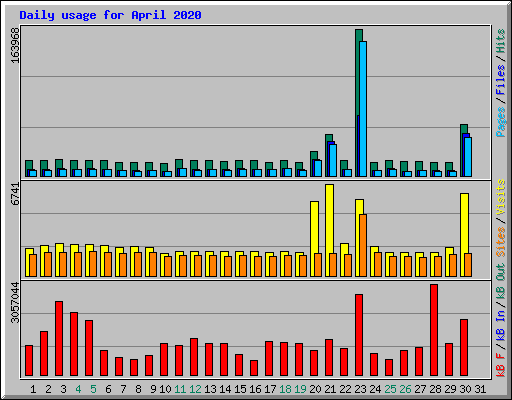Click the light blue Pages bar for day 21
Image resolution: width=512 pixels, height=400 pixels.
333,160
